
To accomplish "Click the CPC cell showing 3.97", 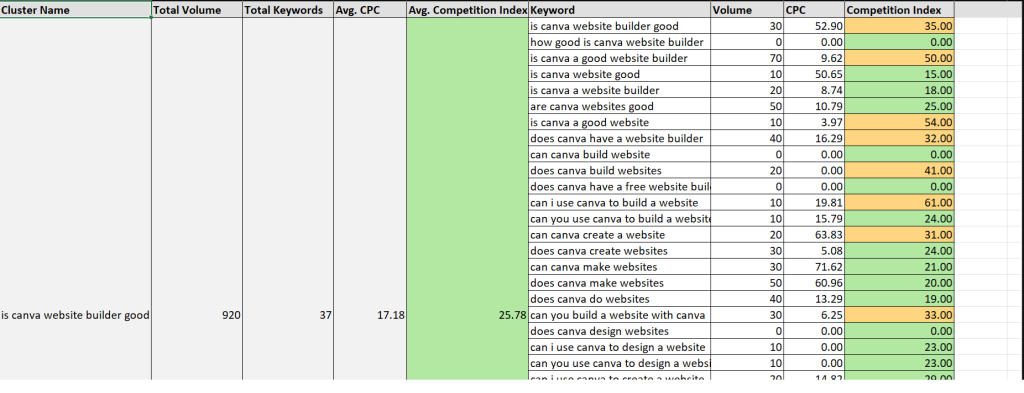I will (814, 122).
